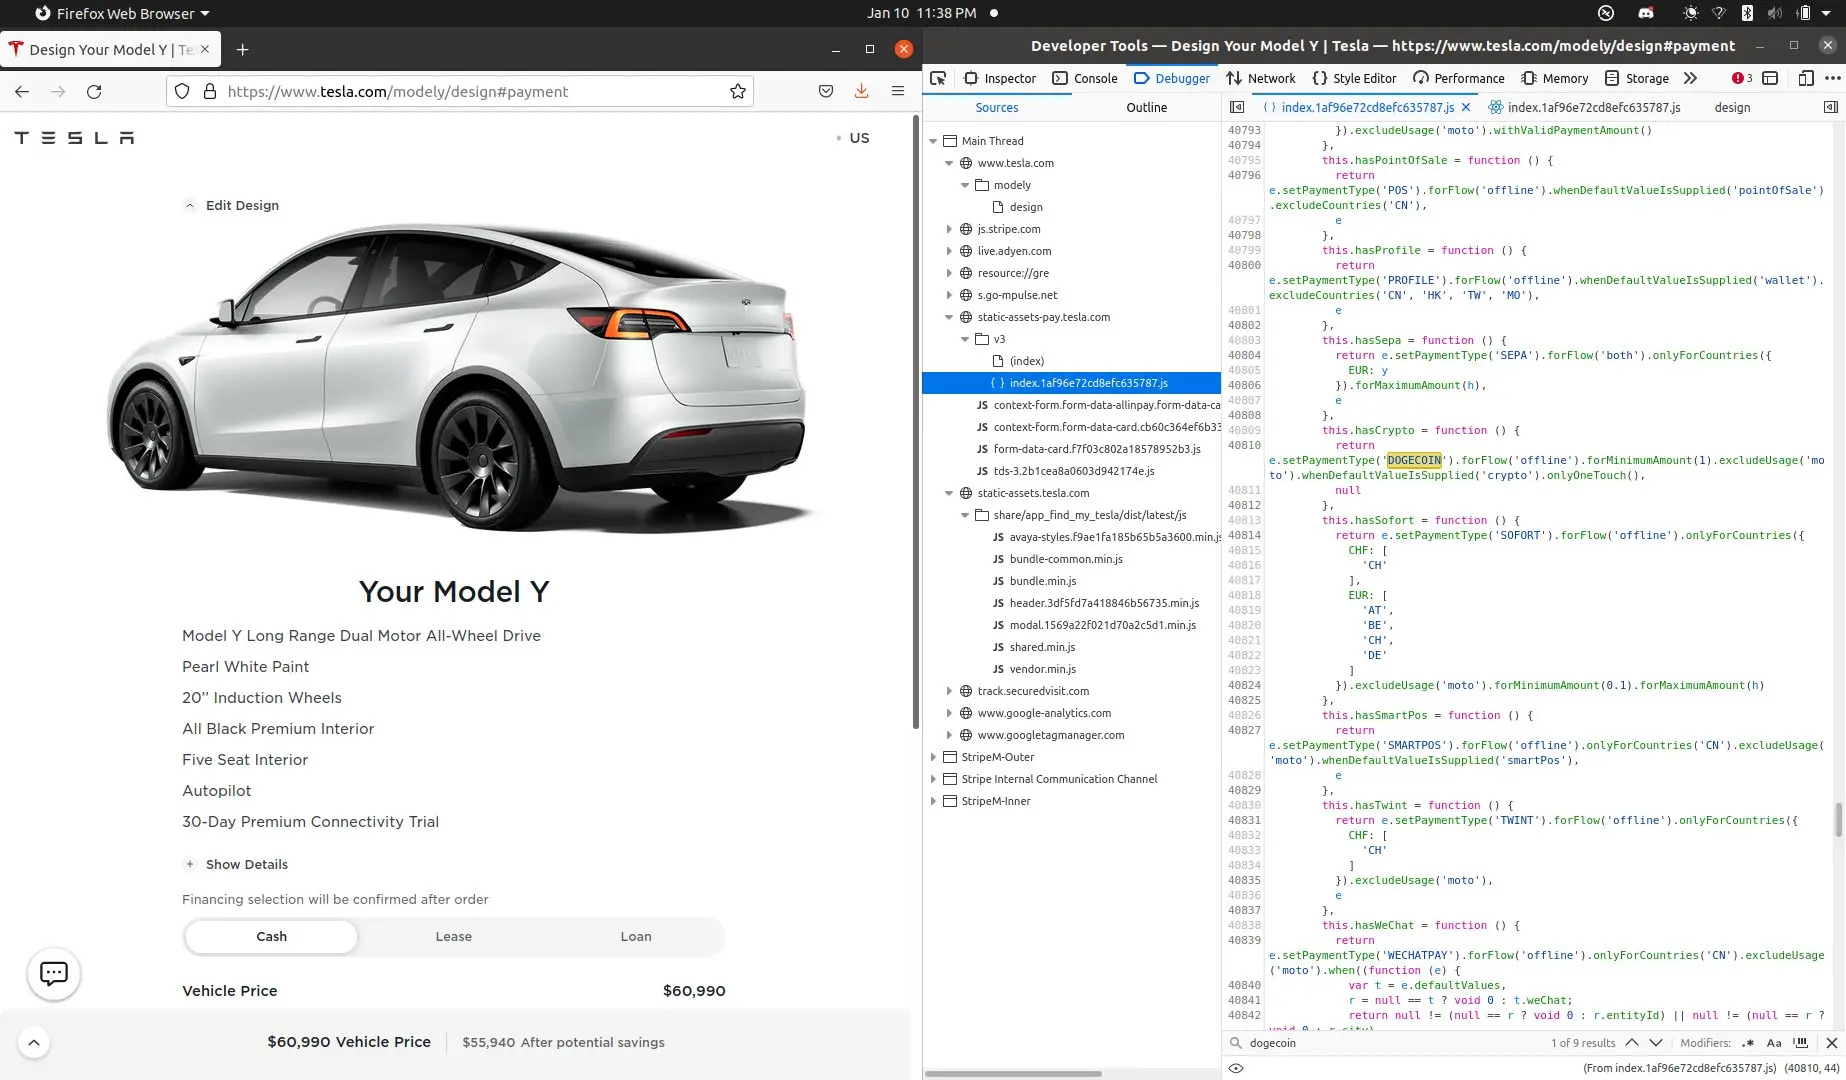Viewport: 1846px width, 1080px height.
Task: Expand the StripeM-Outer thread
Action: [933, 757]
